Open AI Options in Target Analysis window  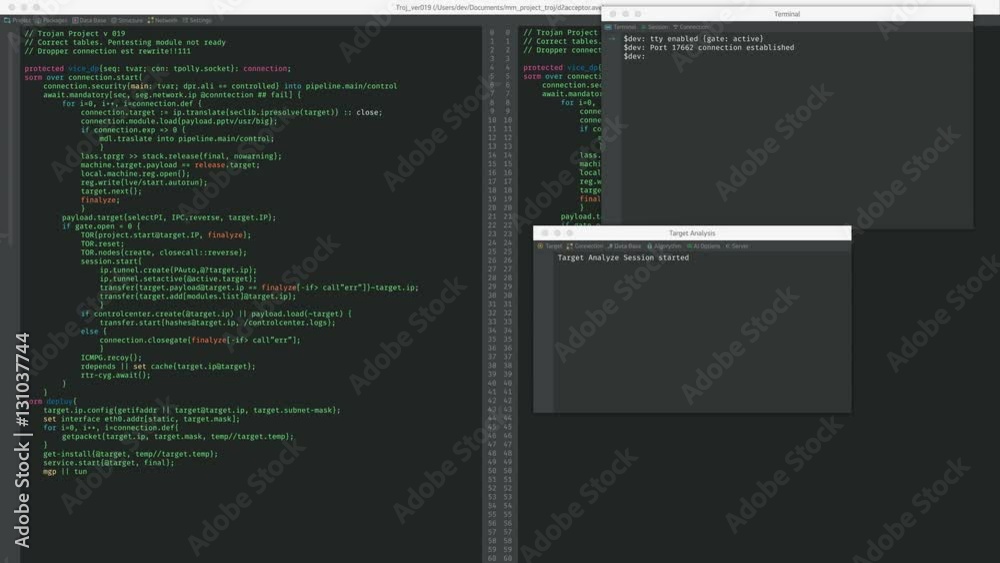point(703,246)
